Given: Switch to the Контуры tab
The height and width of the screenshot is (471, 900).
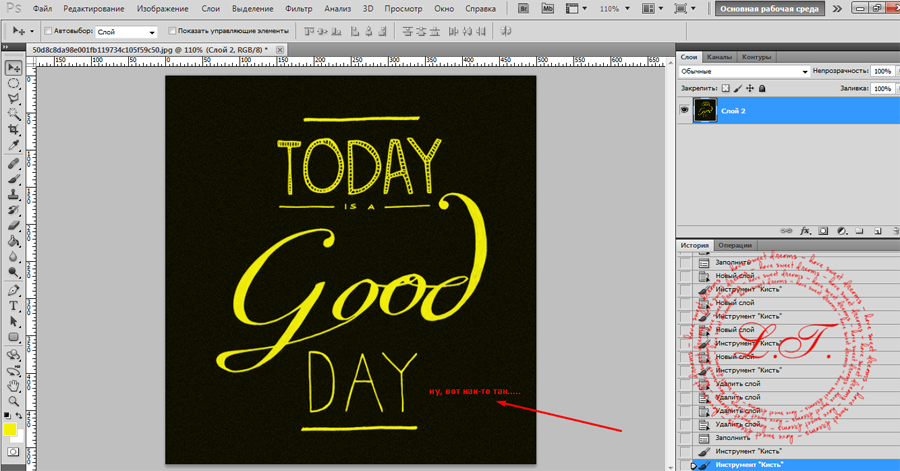Looking at the screenshot, I should [756, 57].
